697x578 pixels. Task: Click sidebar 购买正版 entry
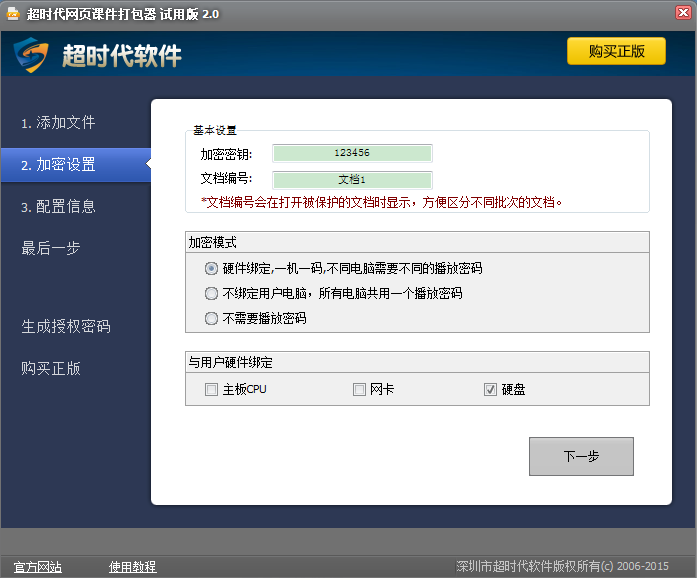click(x=51, y=368)
